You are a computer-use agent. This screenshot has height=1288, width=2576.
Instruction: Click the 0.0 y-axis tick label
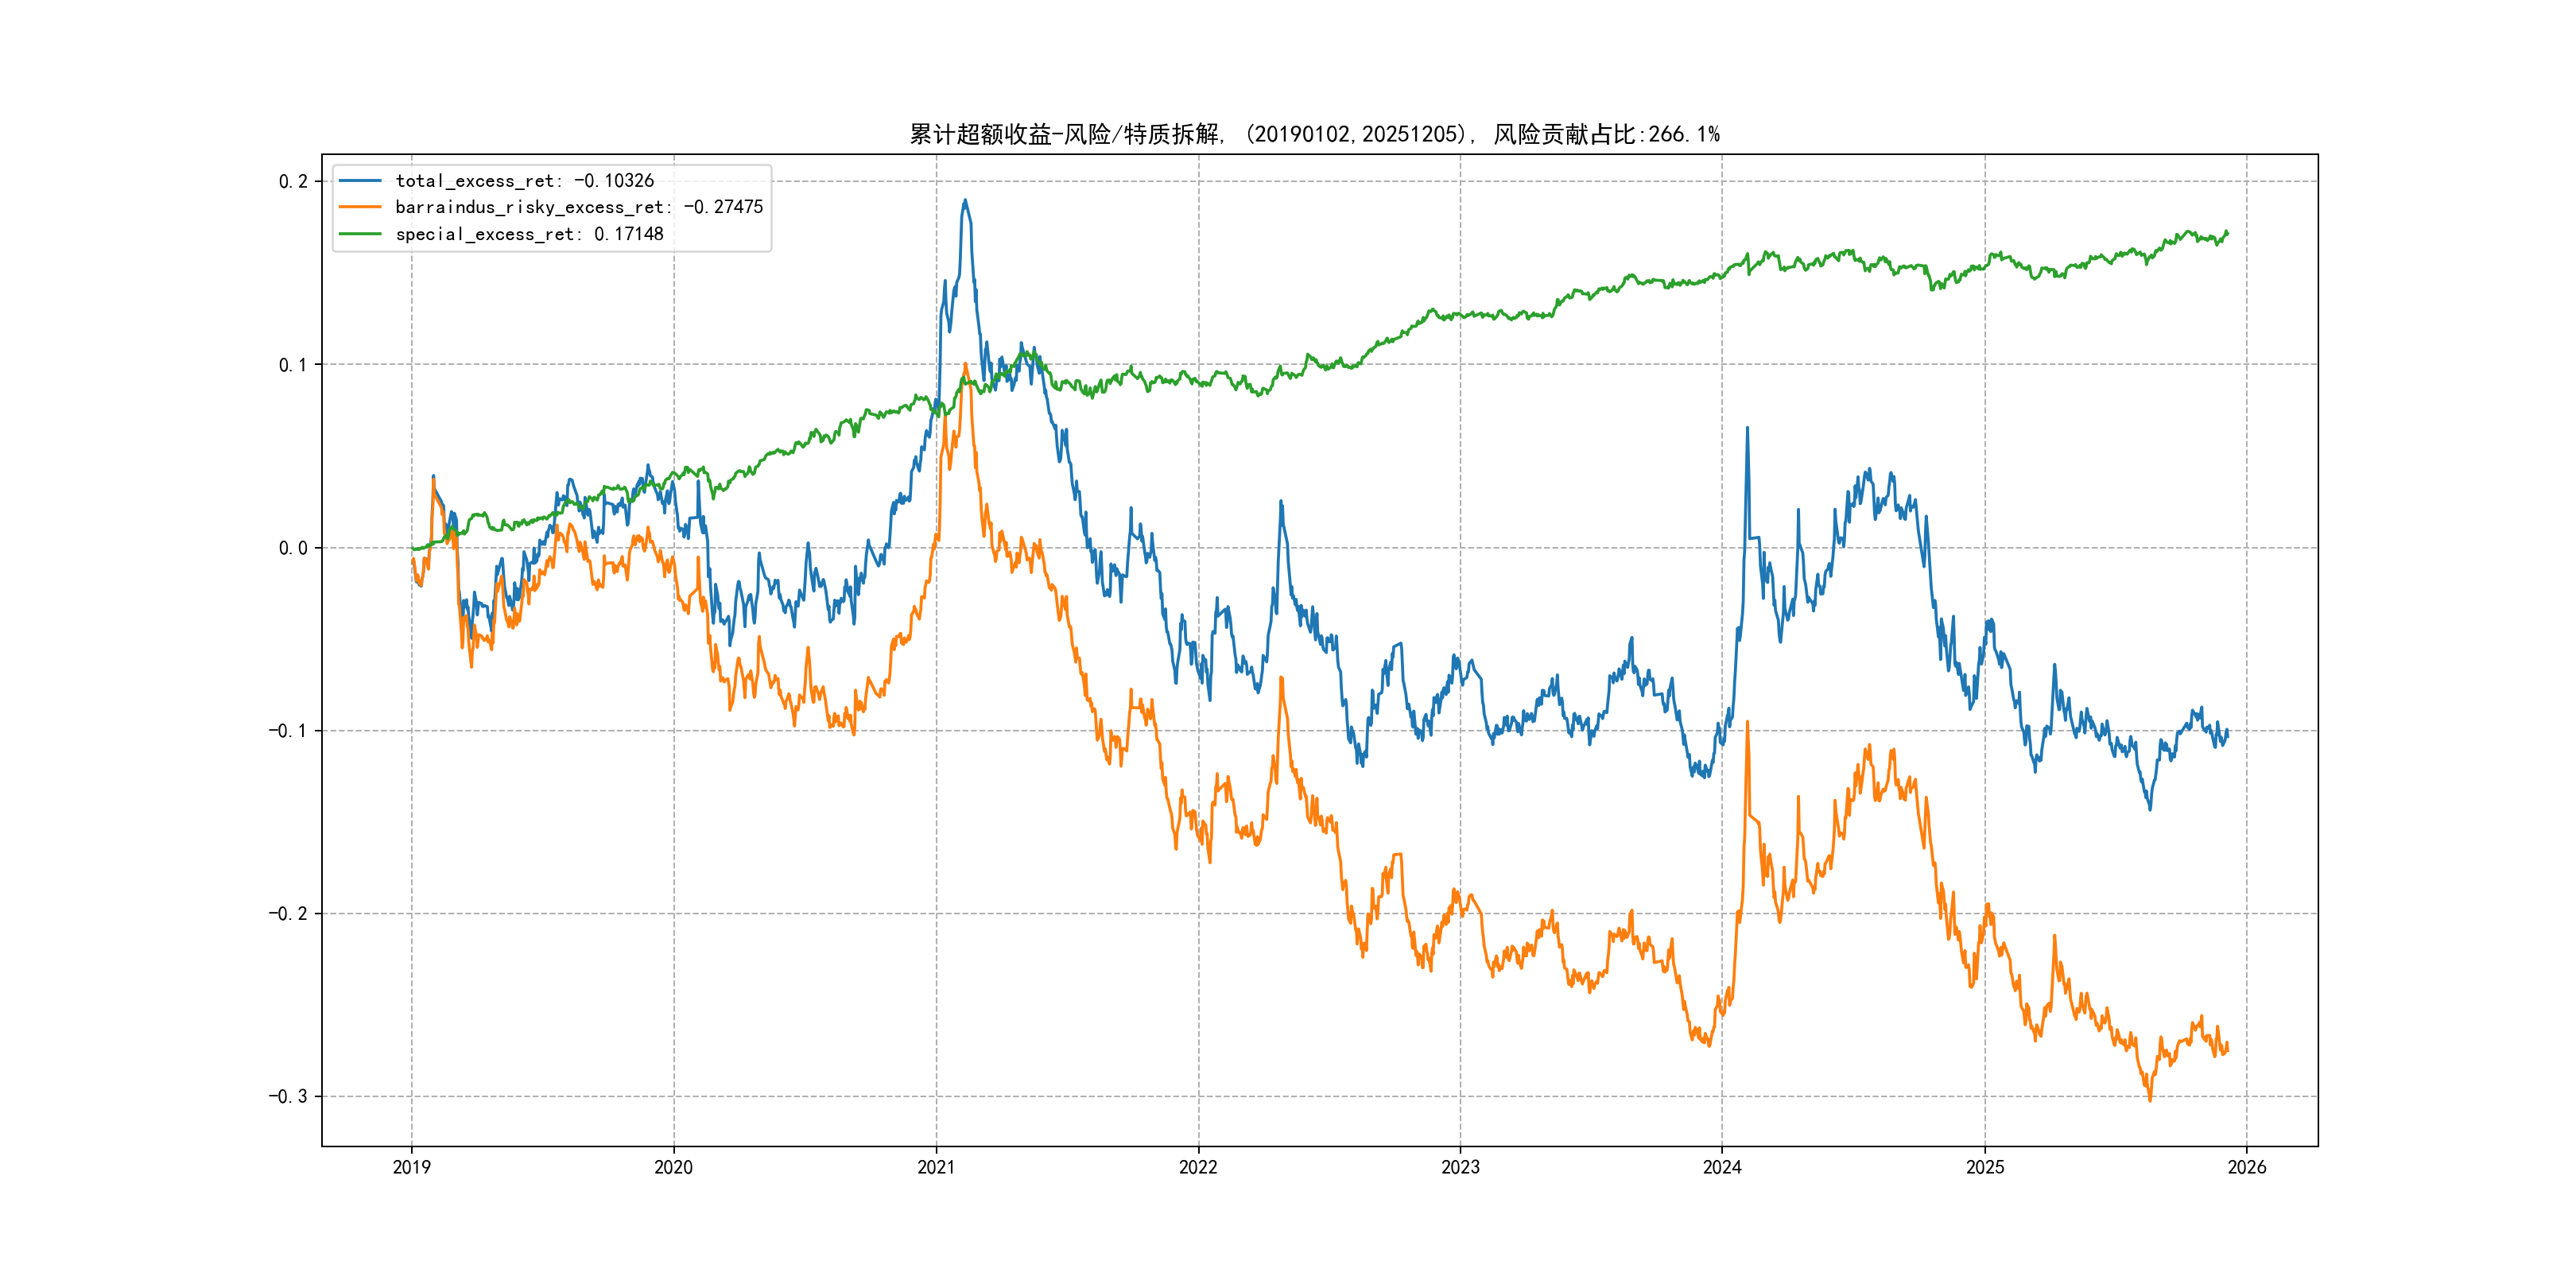(293, 548)
